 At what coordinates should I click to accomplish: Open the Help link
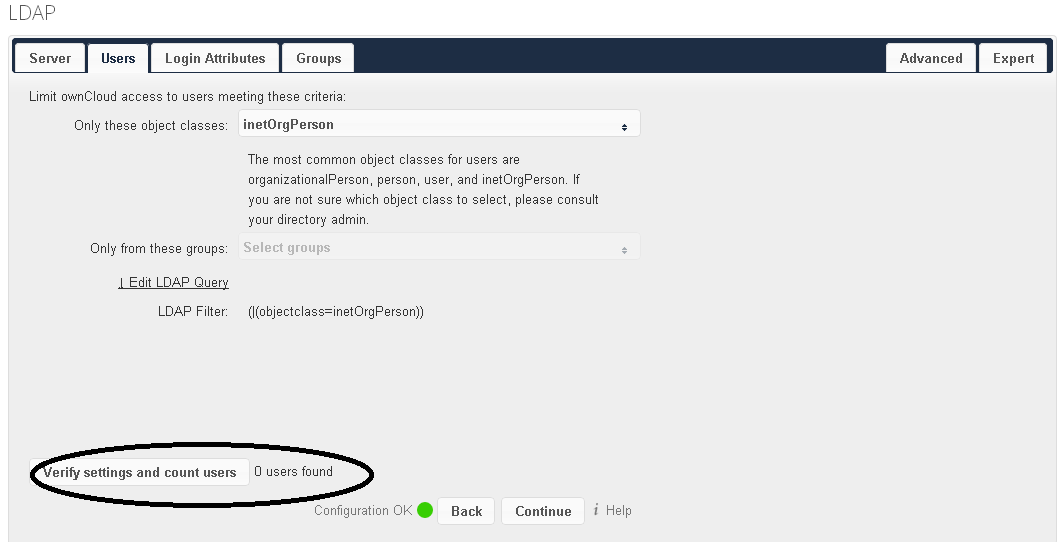pyautogui.click(x=618, y=510)
